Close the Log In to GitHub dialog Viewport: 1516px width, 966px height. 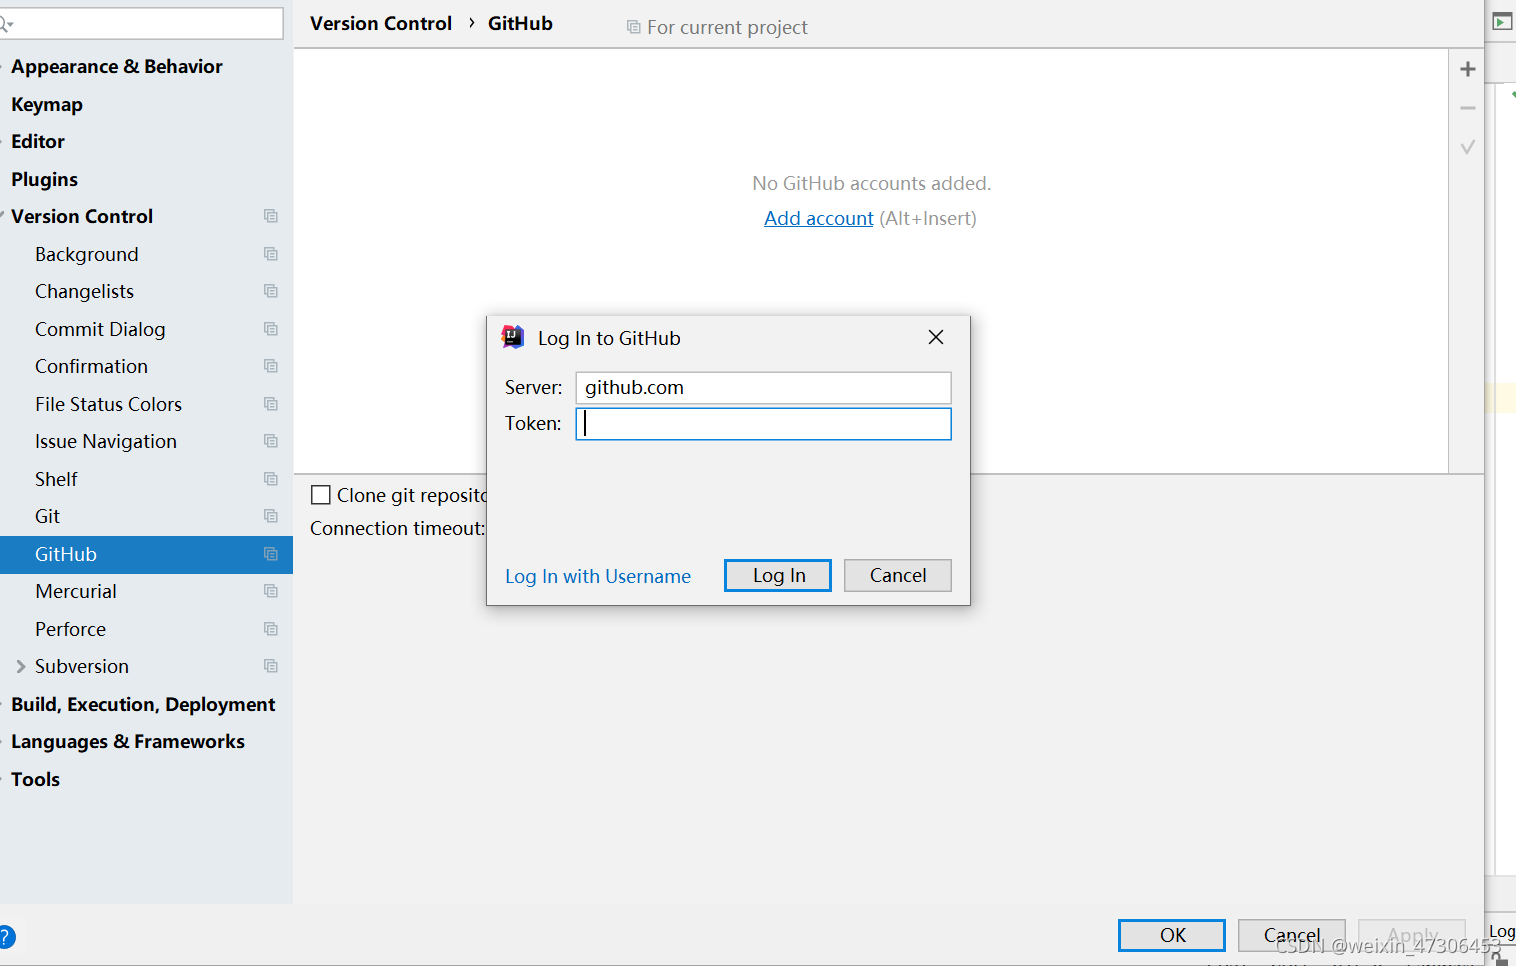[936, 337]
